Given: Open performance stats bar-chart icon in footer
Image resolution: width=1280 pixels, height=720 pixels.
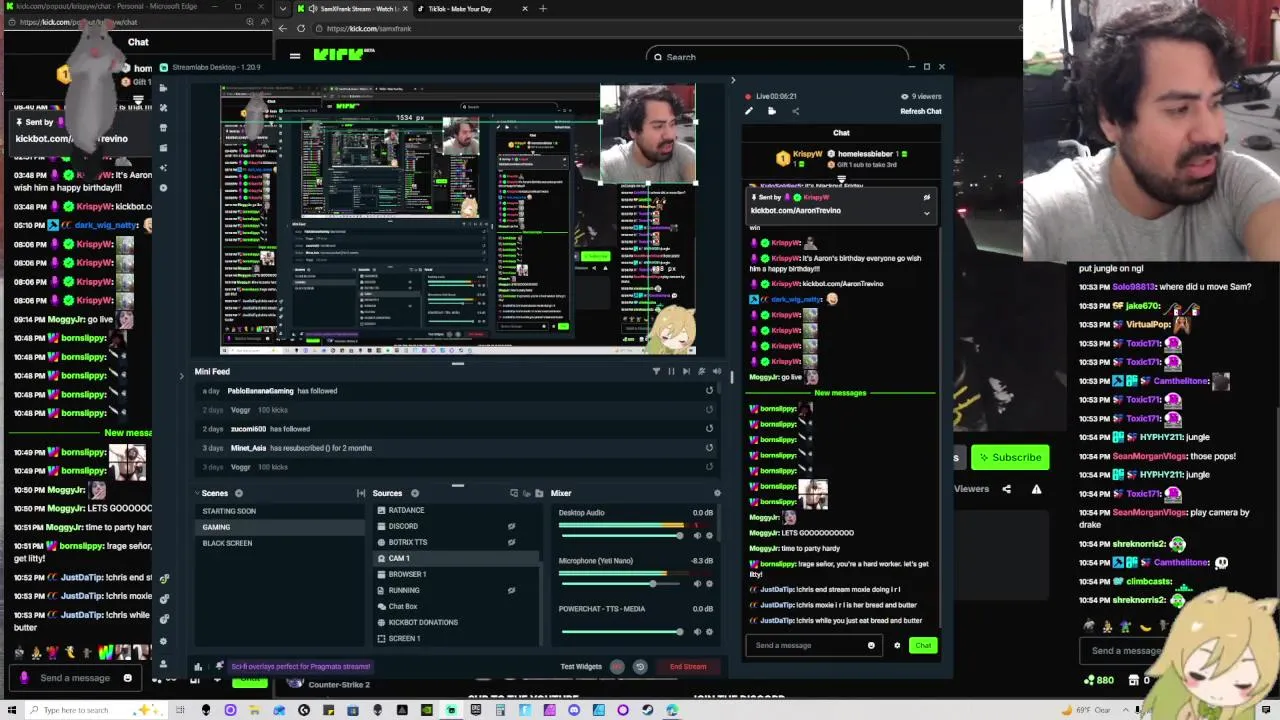Looking at the screenshot, I should click(198, 666).
